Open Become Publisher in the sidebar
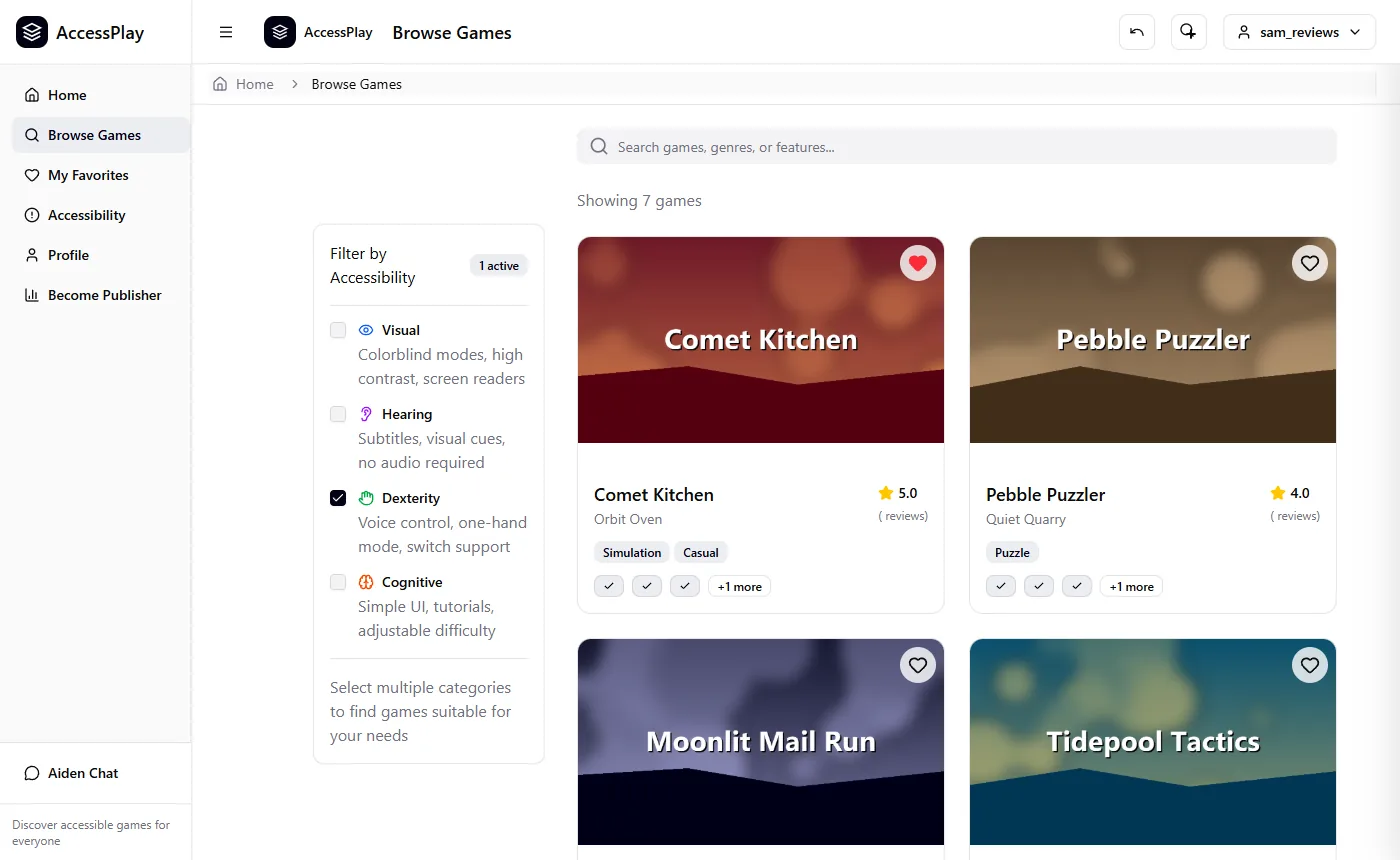The width and height of the screenshot is (1400, 860). [100, 295]
